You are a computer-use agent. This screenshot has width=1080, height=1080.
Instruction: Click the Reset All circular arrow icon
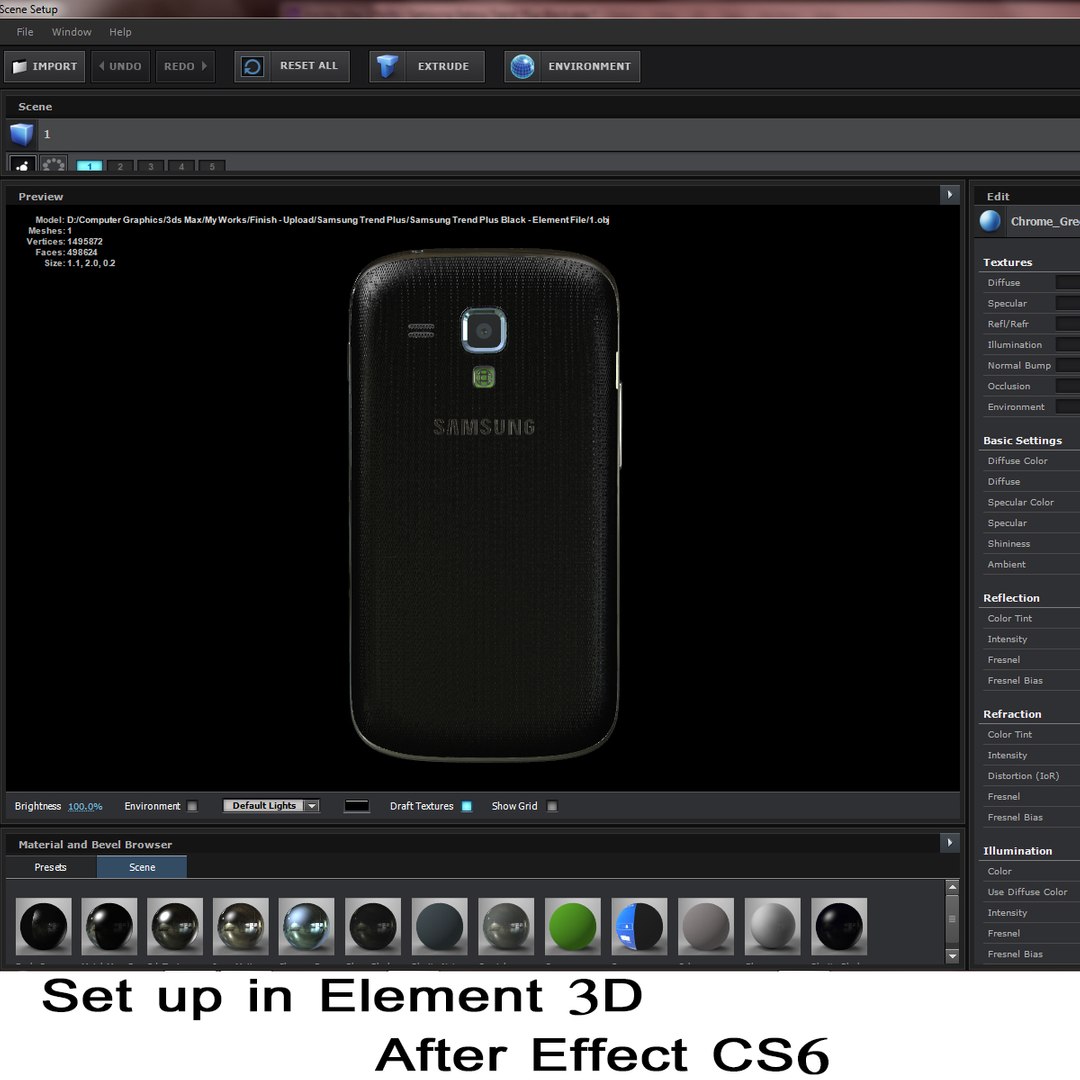click(253, 66)
